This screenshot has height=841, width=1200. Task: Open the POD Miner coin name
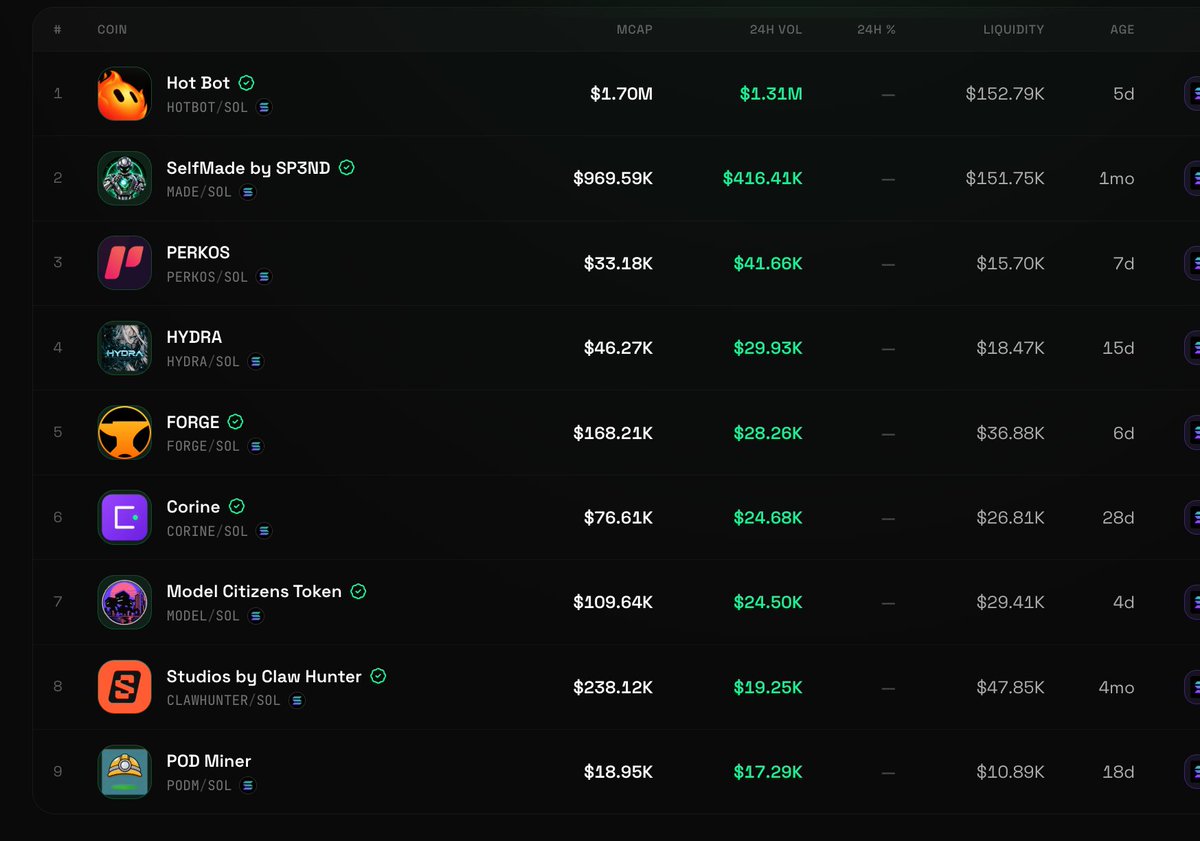209,761
